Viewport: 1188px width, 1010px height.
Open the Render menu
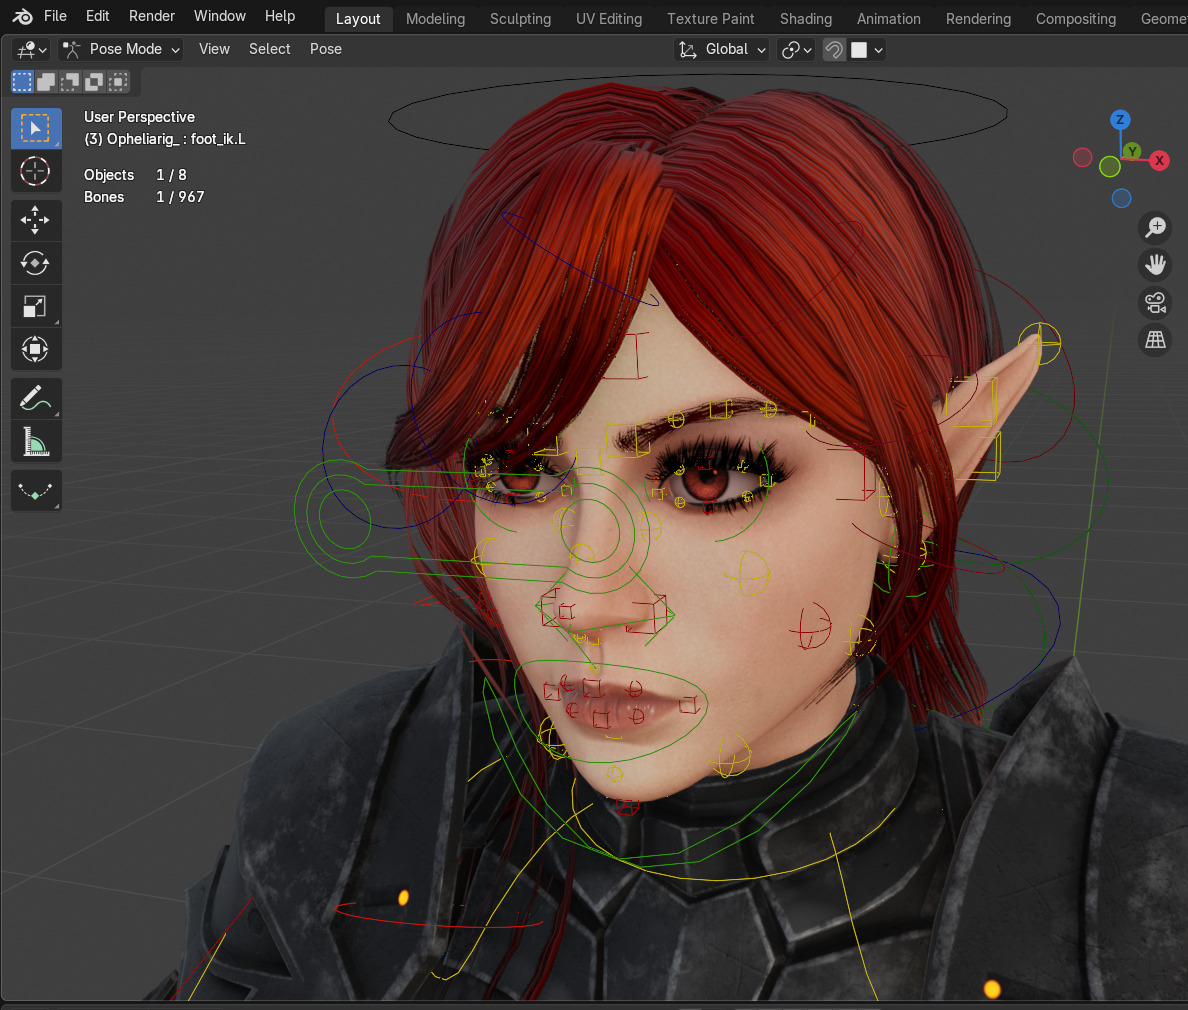click(152, 16)
